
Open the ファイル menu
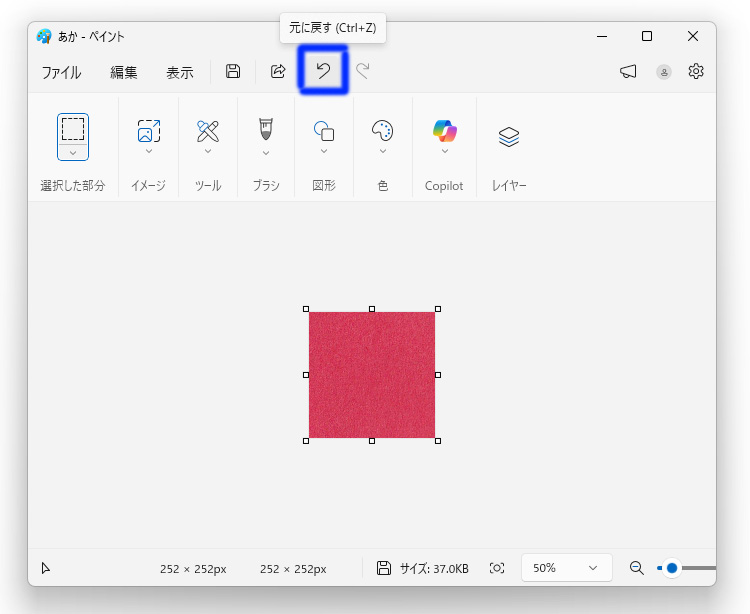[61, 72]
